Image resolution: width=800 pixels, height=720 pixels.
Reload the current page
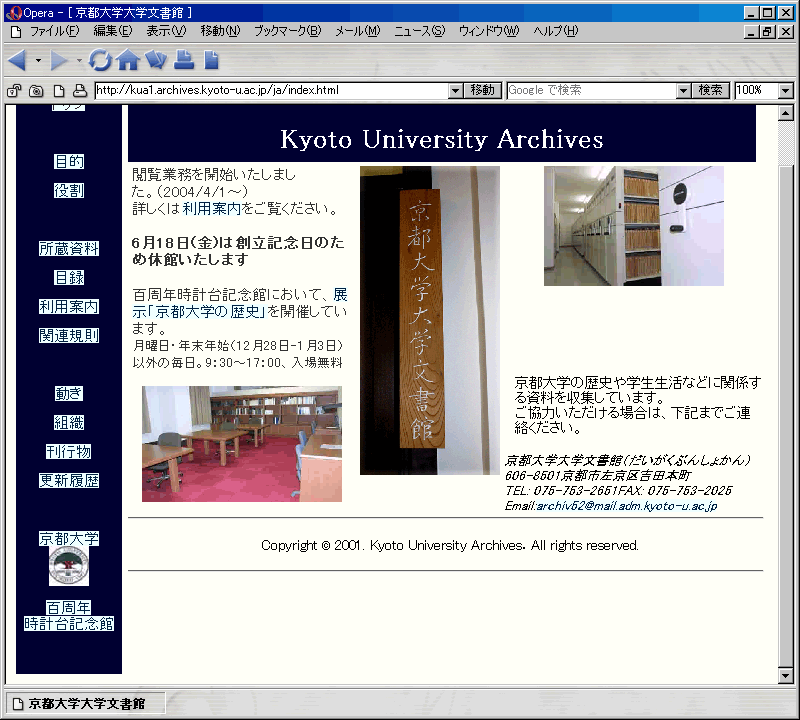click(x=100, y=60)
